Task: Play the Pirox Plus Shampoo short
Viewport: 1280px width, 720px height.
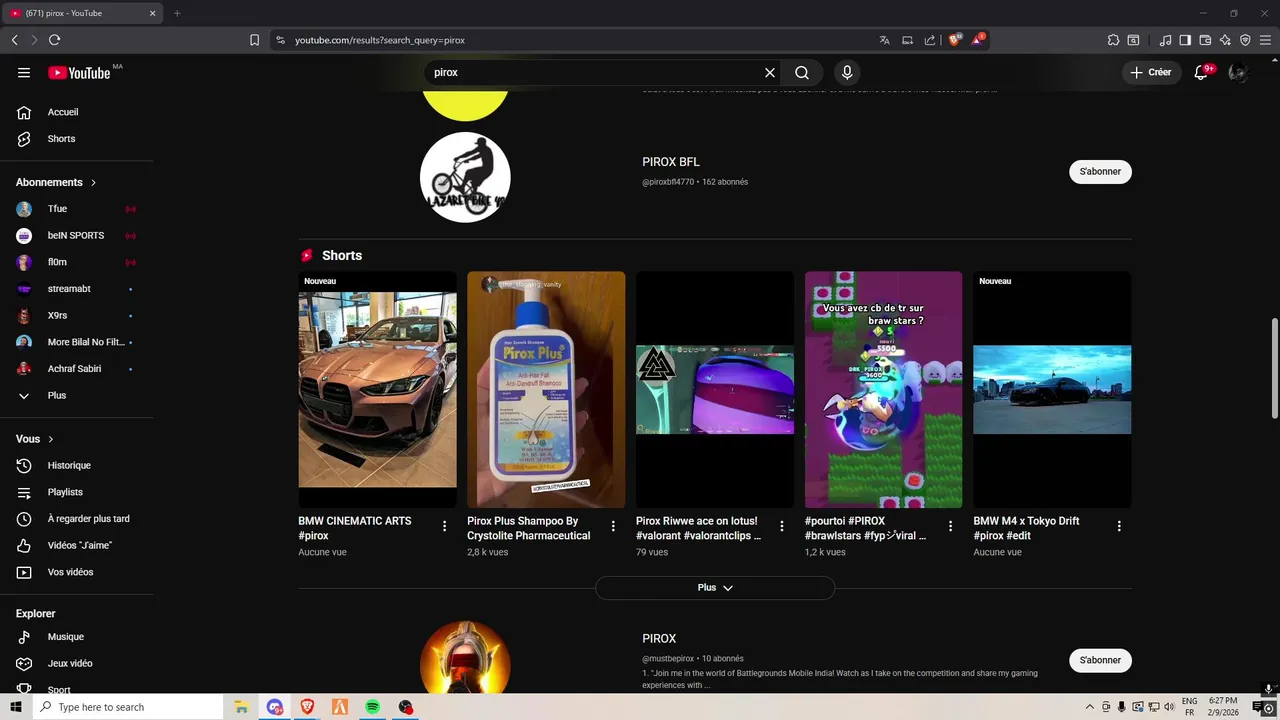Action: (546, 390)
